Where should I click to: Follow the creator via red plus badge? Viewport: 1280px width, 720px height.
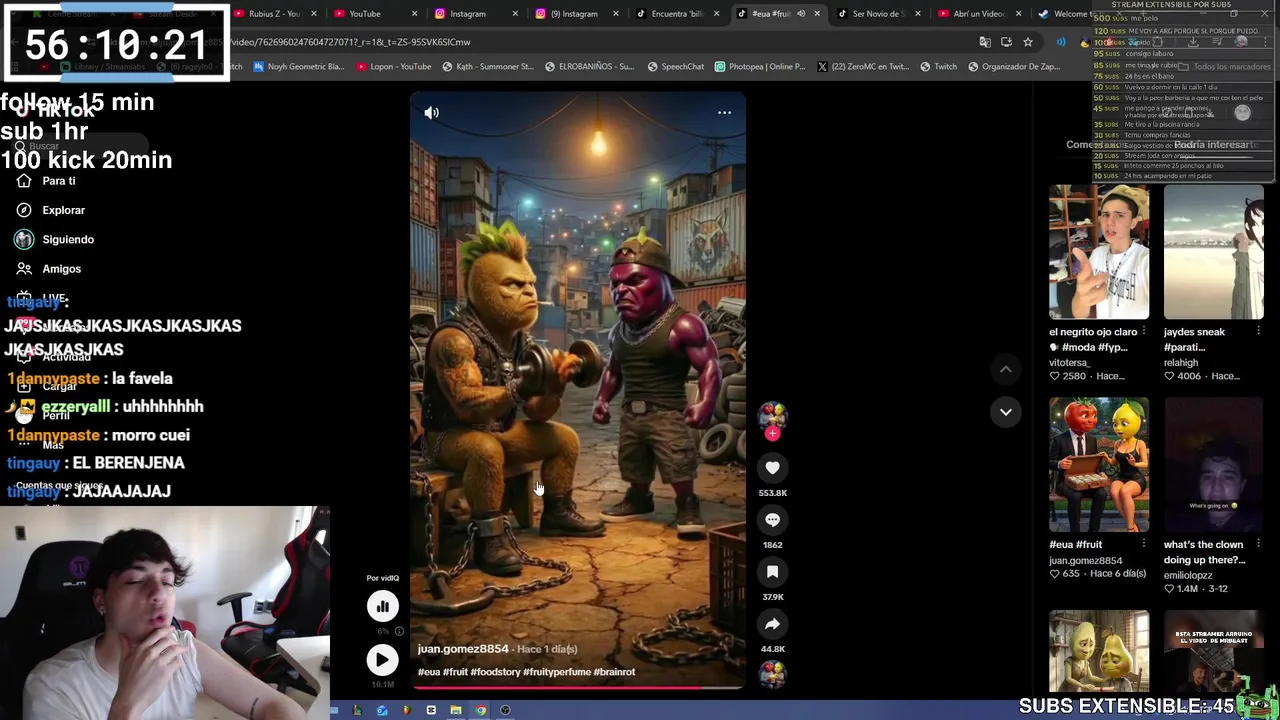click(x=772, y=434)
